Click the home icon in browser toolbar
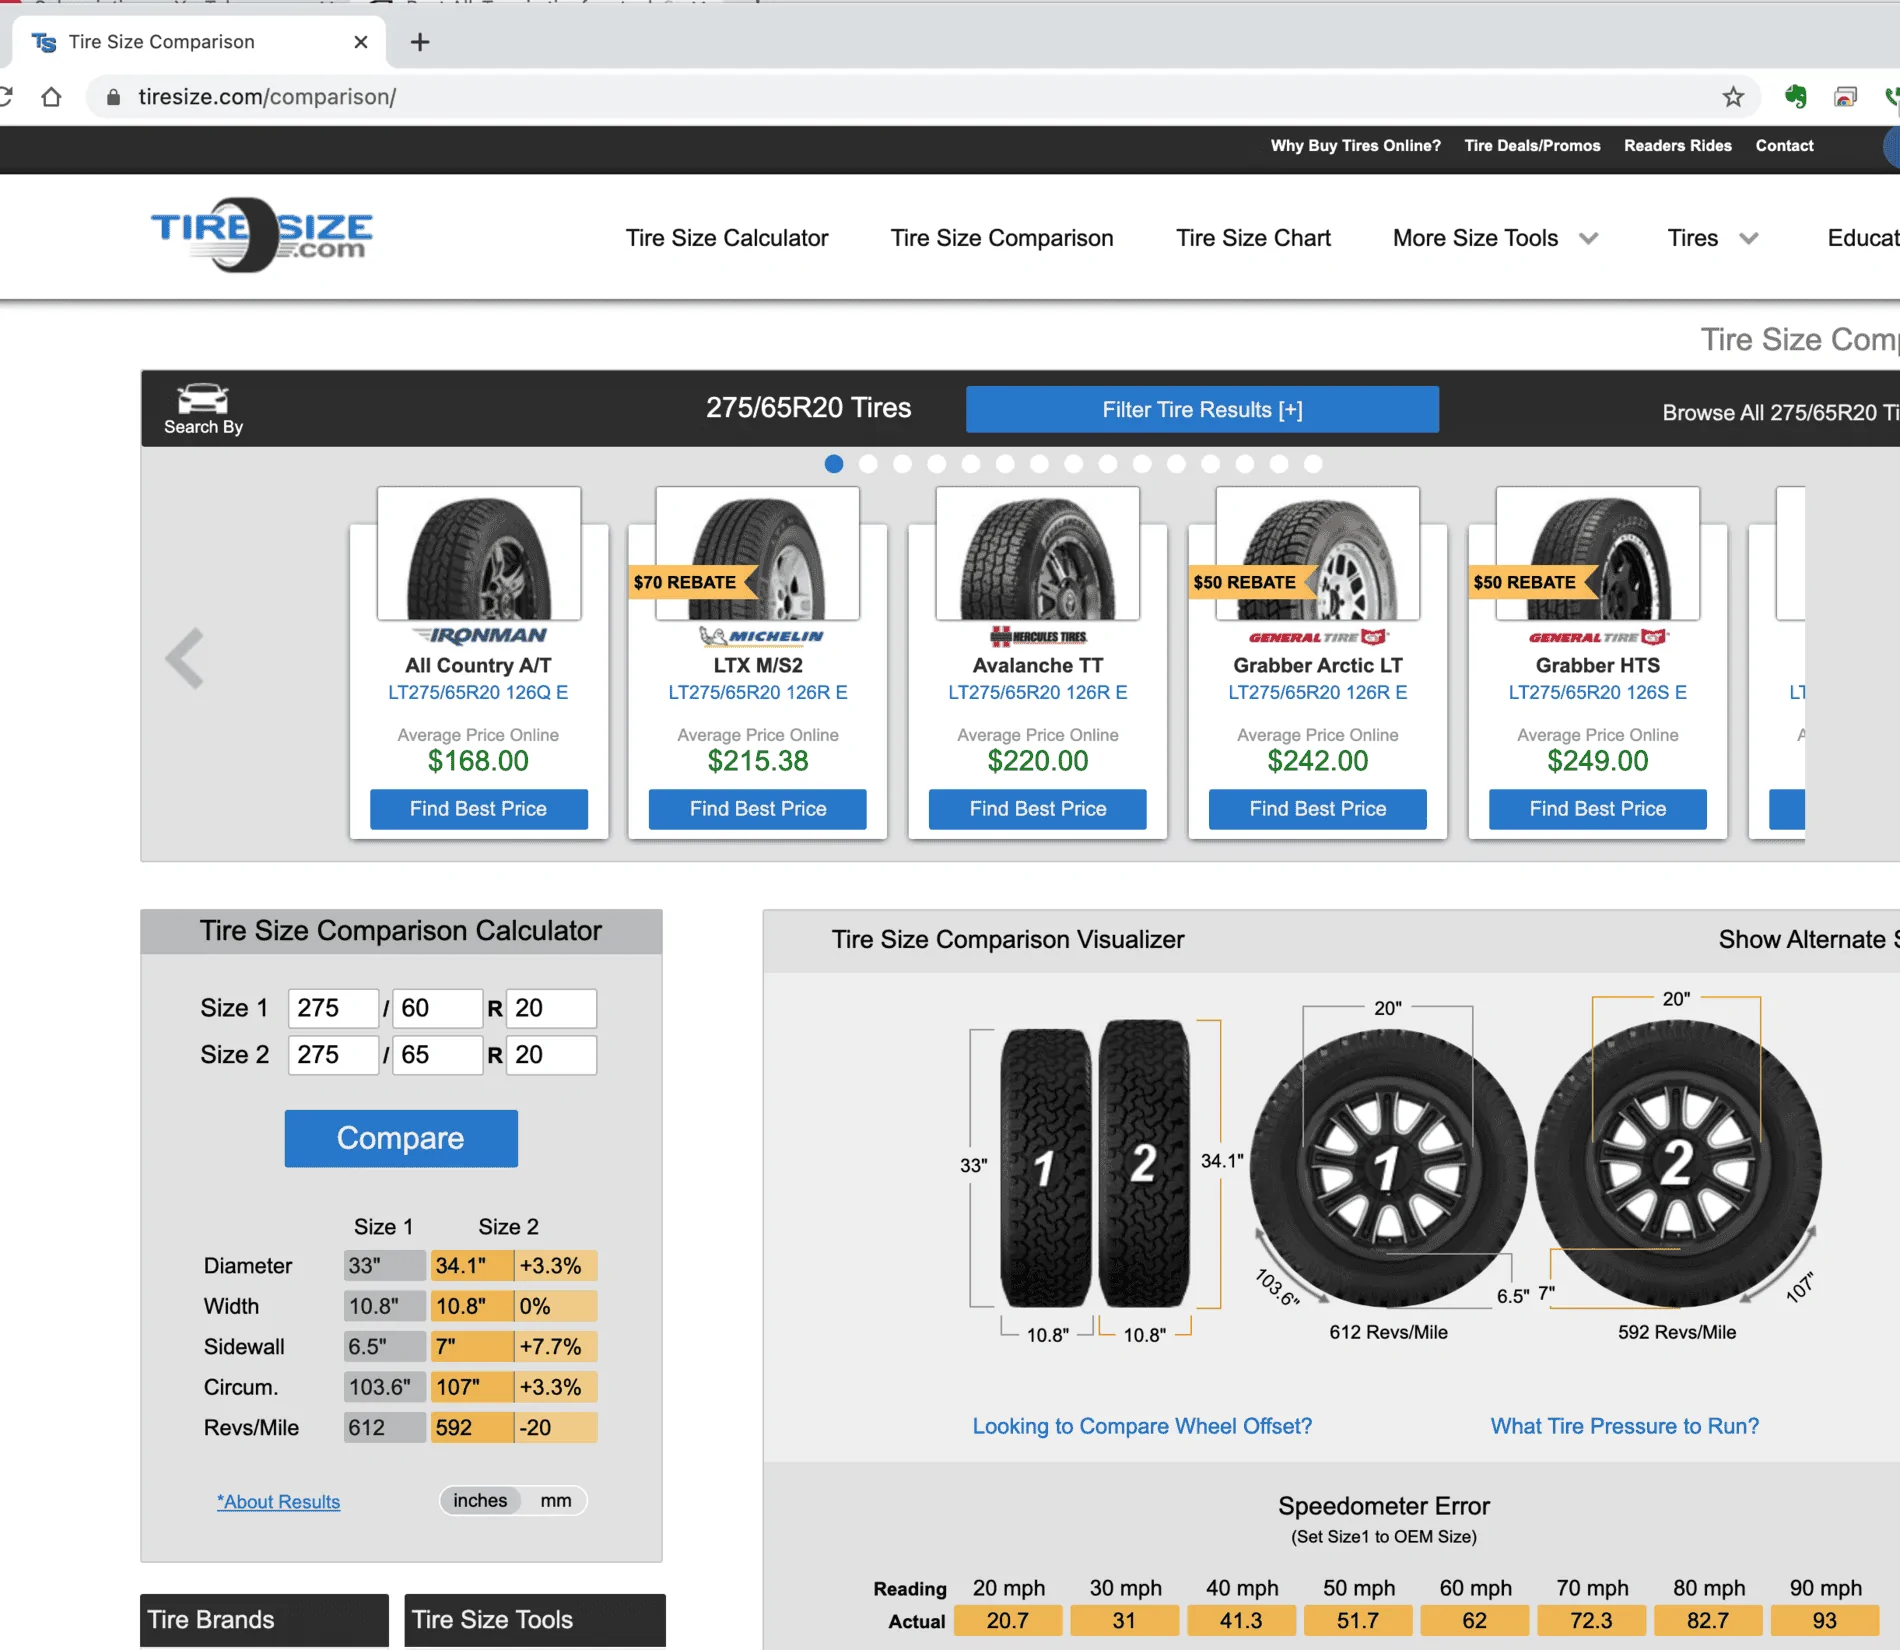The image size is (1900, 1650). click(x=51, y=97)
